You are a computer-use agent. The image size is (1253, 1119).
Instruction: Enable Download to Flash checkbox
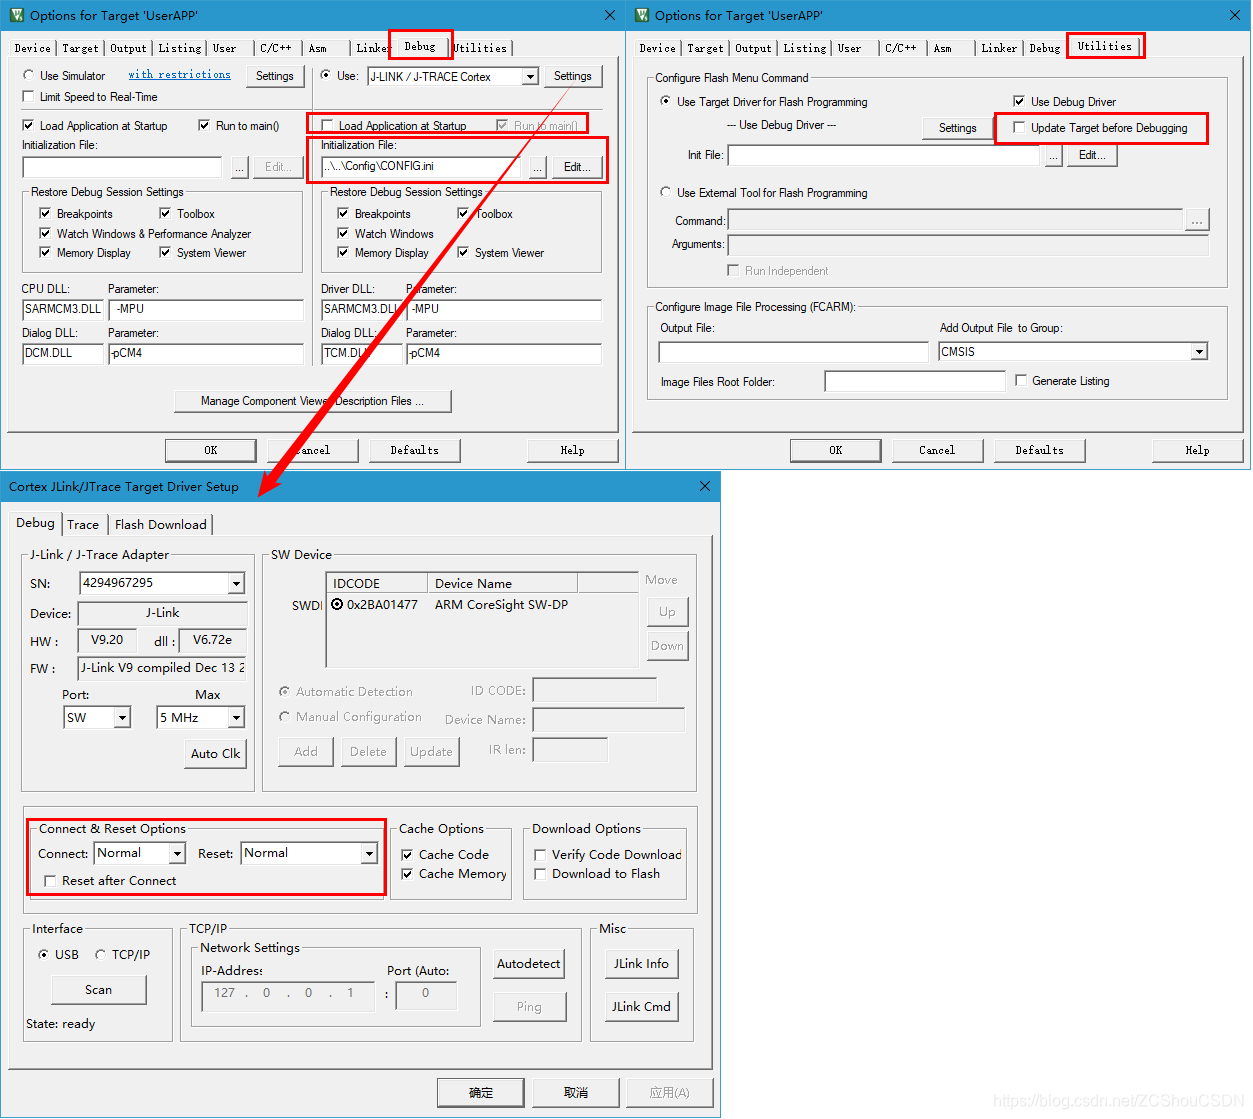(x=540, y=874)
